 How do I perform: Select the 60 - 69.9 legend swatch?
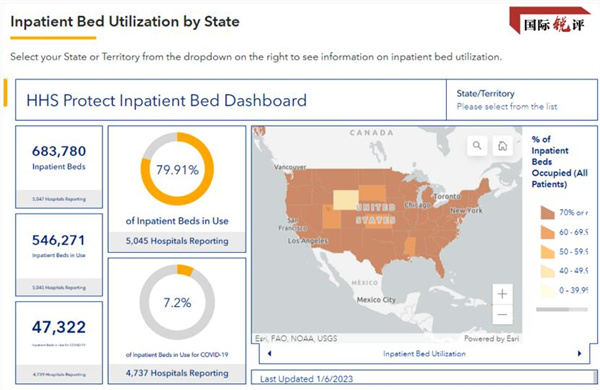(x=548, y=232)
